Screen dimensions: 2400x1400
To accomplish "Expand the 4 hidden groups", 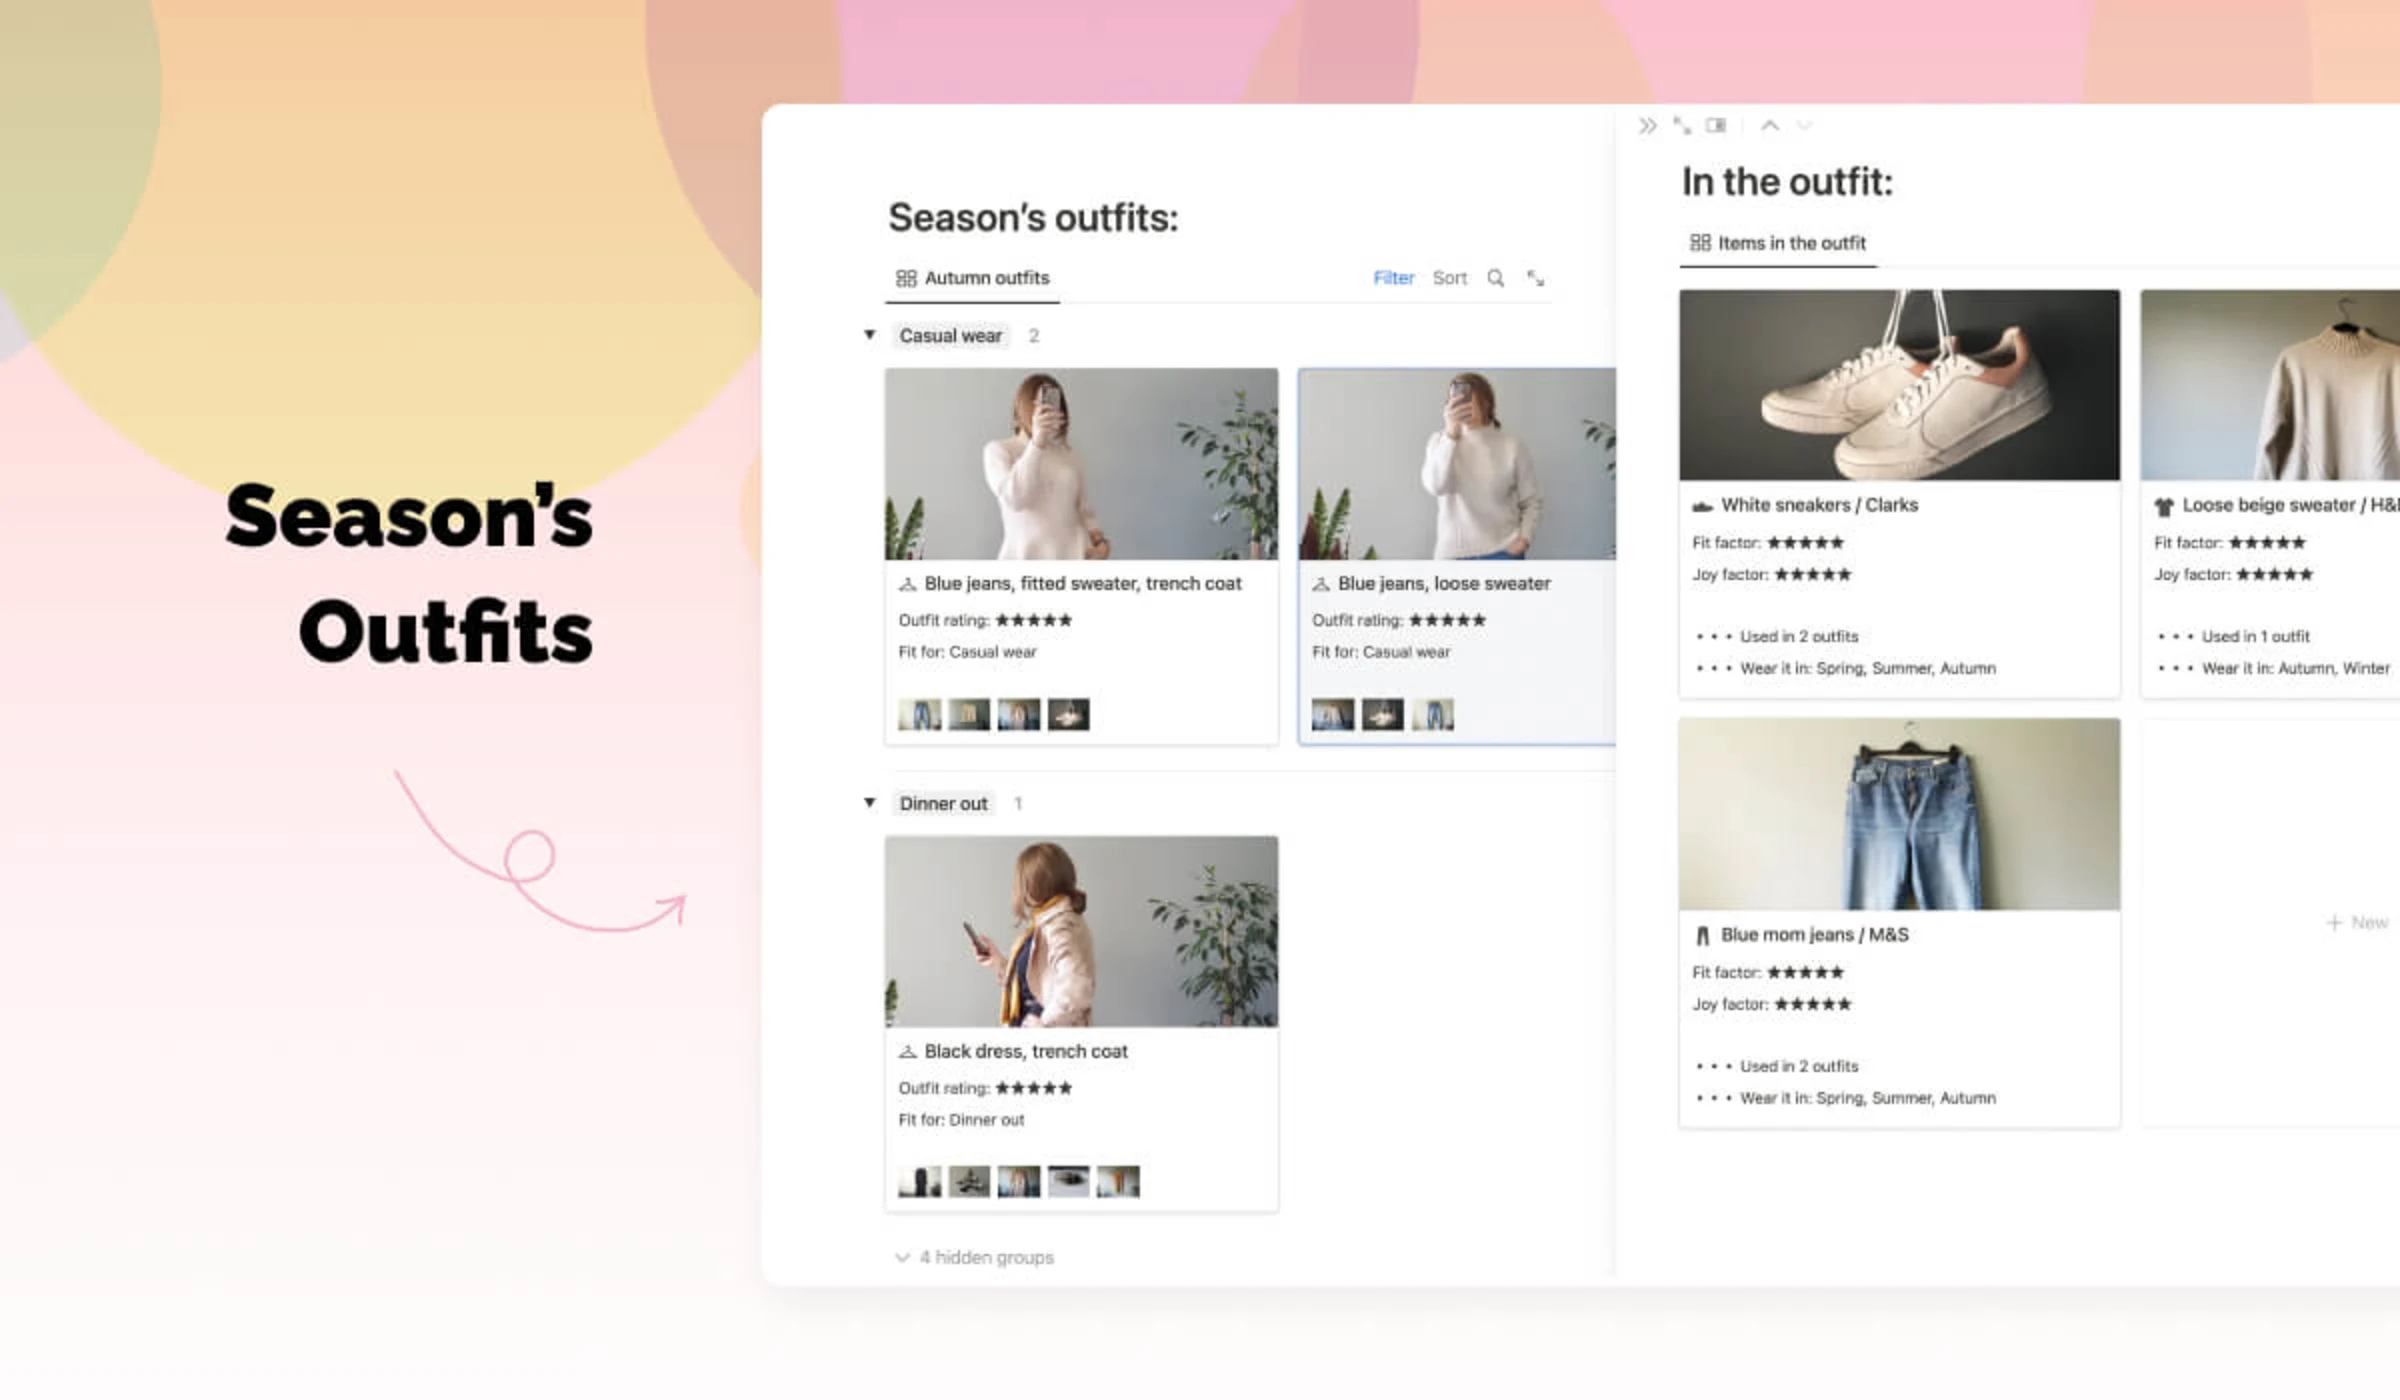I will [972, 1257].
